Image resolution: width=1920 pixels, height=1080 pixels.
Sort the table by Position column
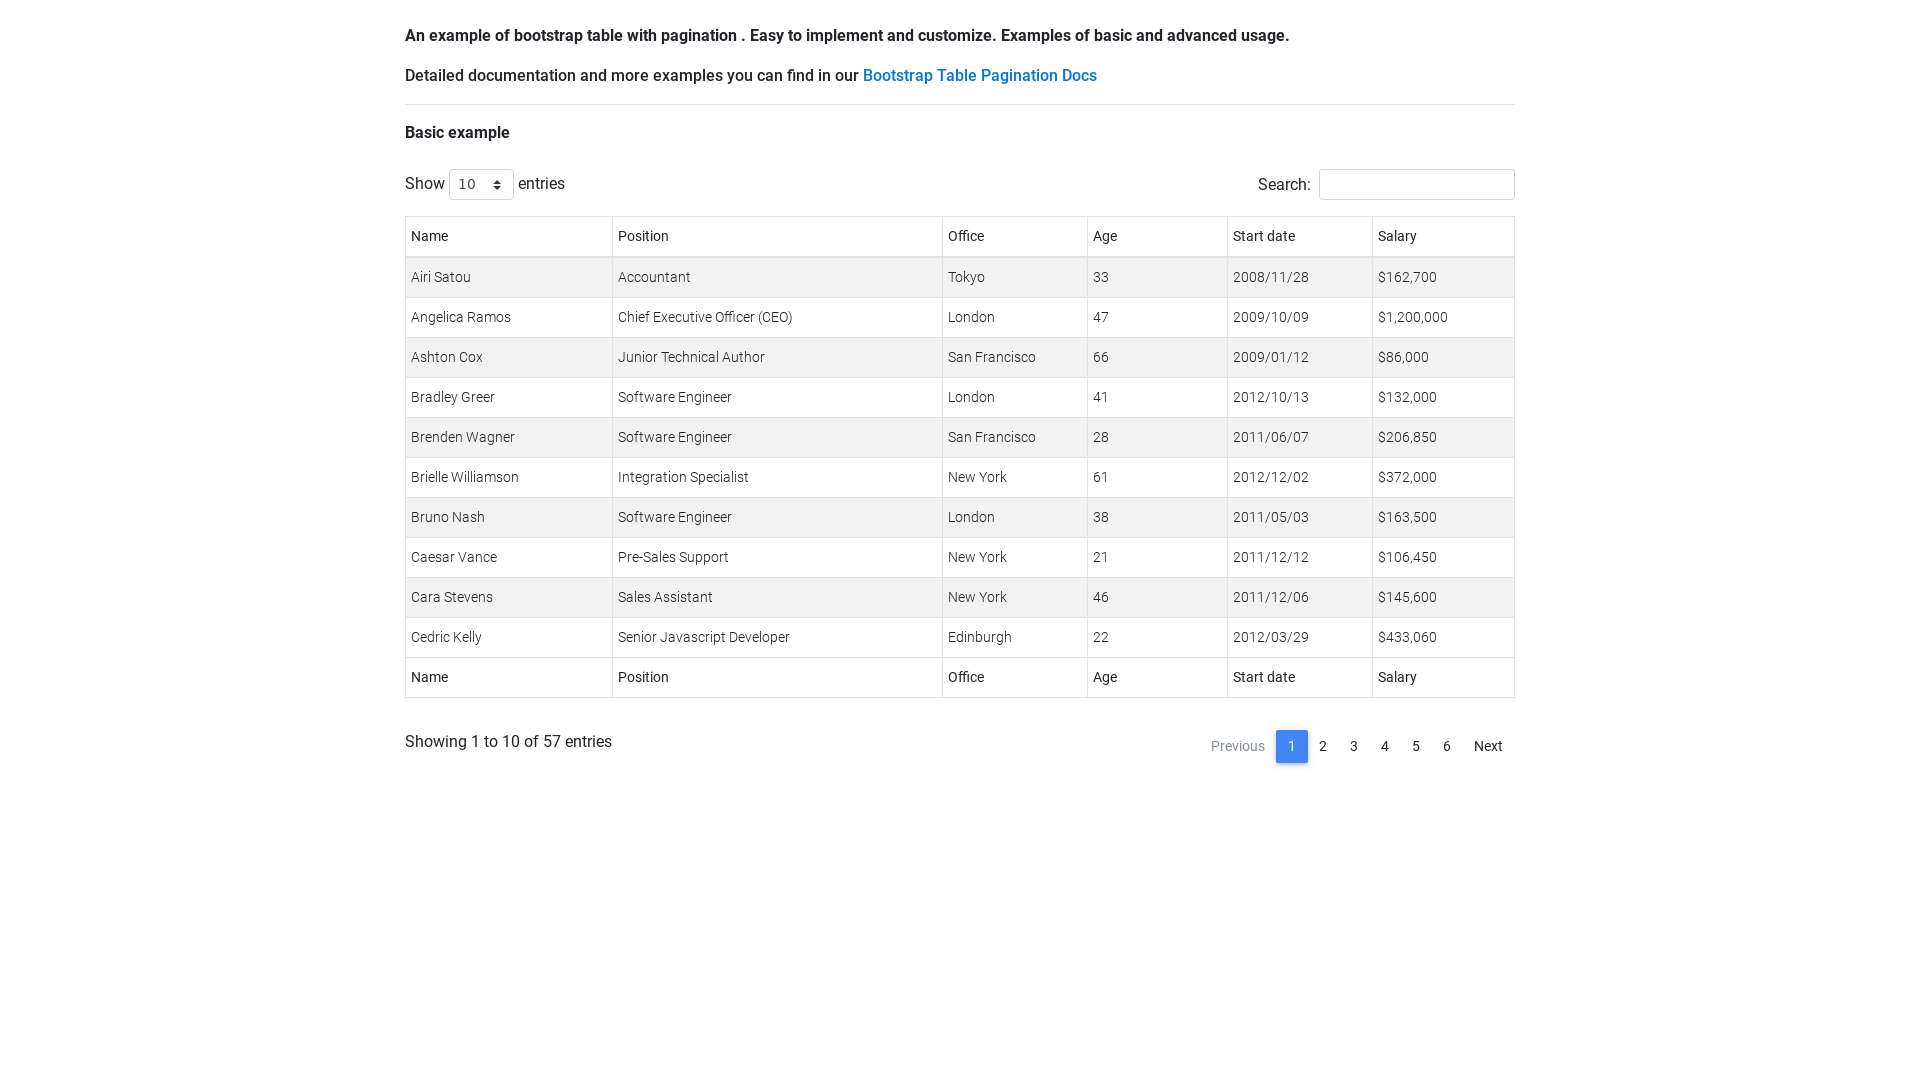click(x=643, y=236)
